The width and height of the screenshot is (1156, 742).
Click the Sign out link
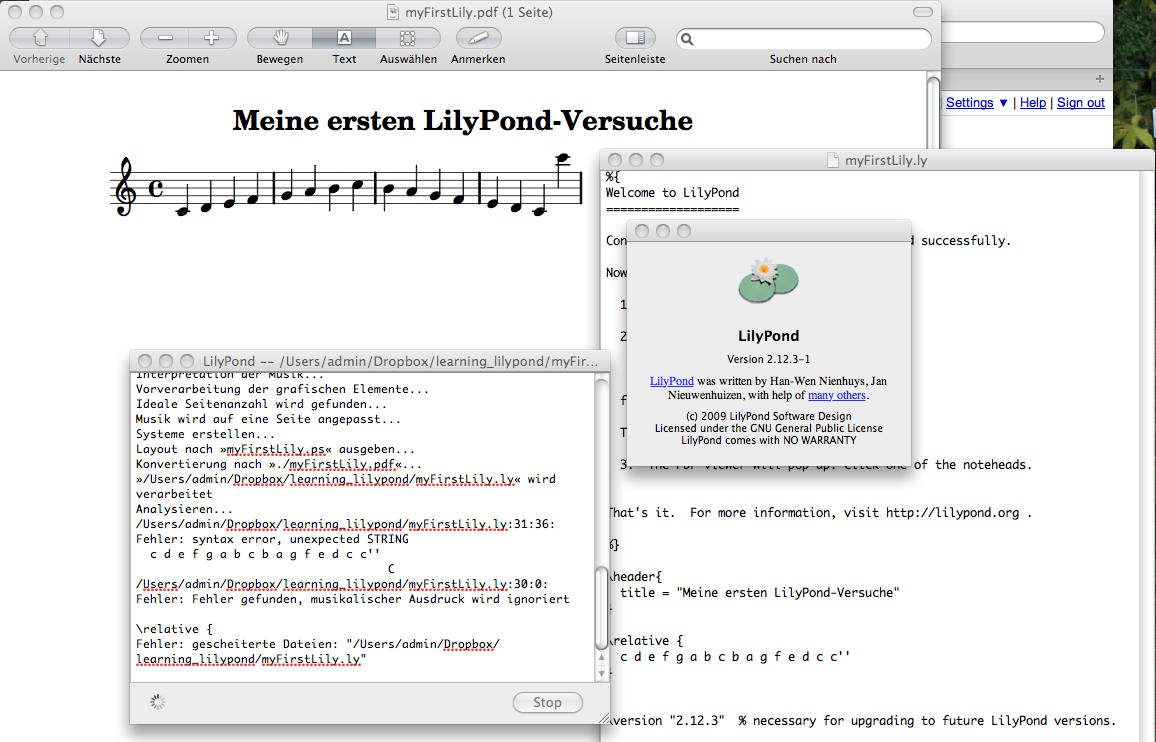coord(1081,103)
